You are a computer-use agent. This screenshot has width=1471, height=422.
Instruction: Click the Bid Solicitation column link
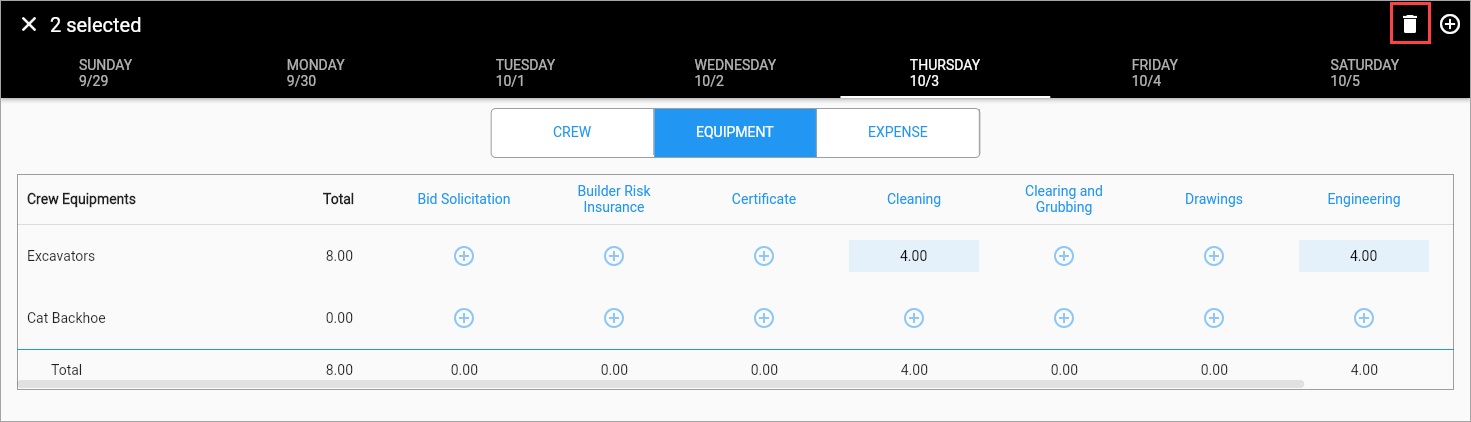(x=464, y=199)
